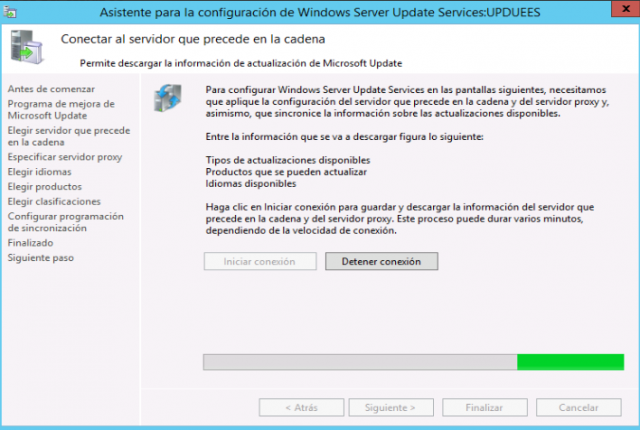Screen dimensions: 640x430
Task: Stop the connection with Detener conexión
Action: coord(382,261)
